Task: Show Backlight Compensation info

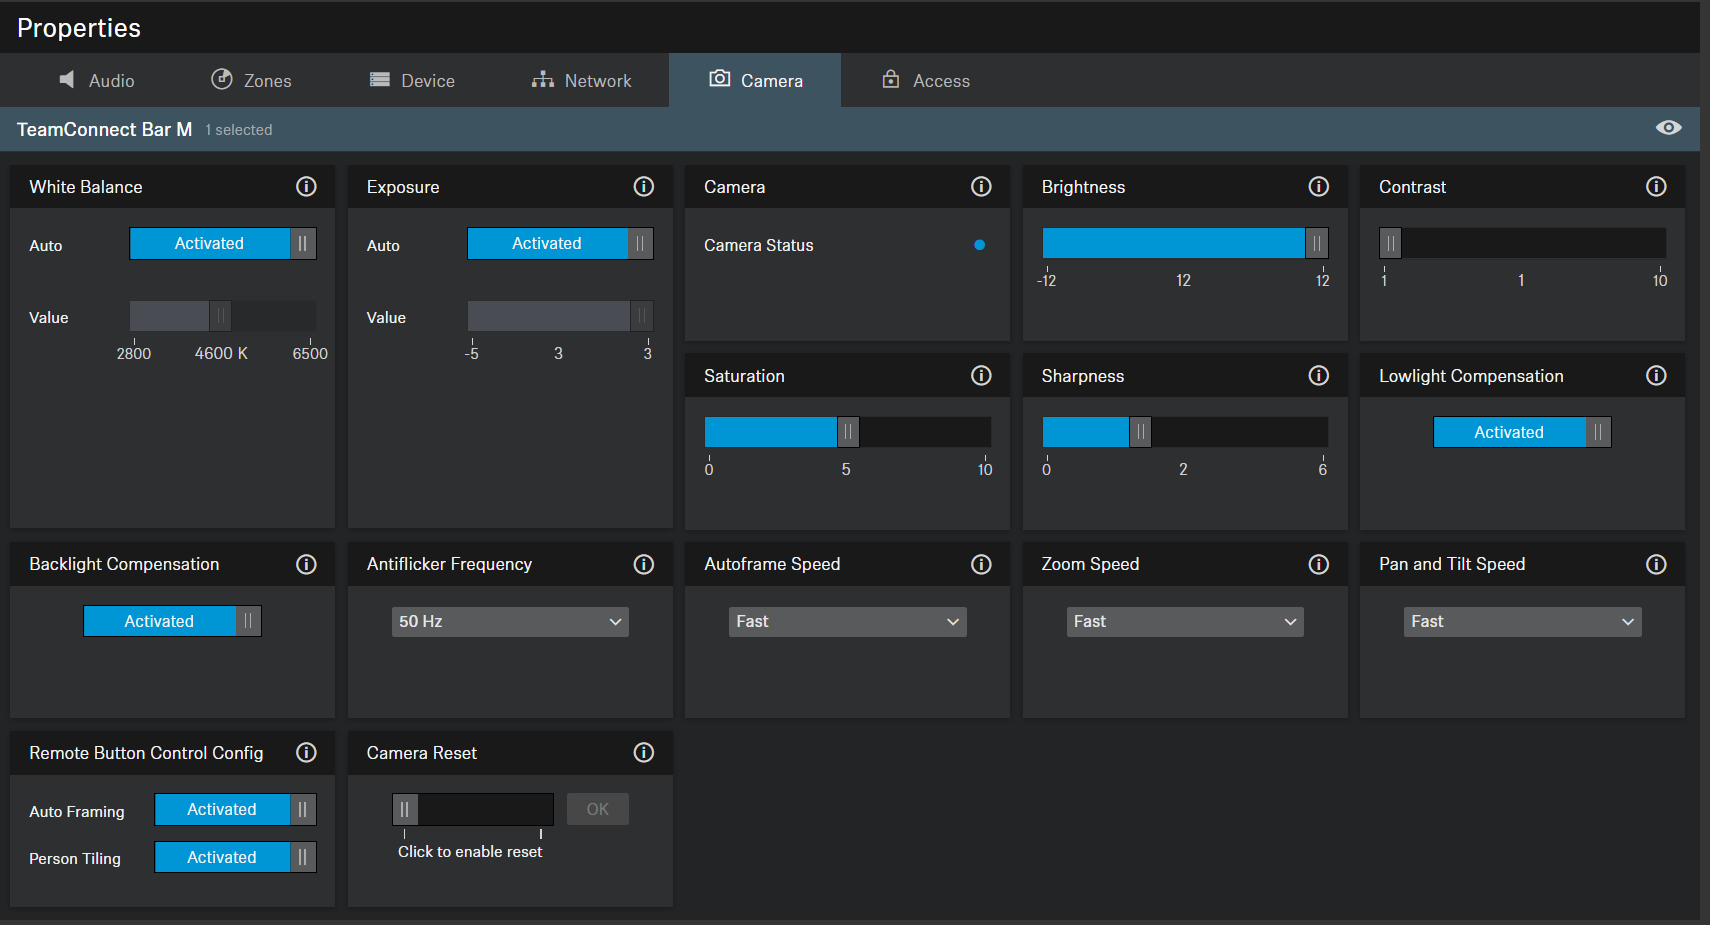Action: (x=306, y=564)
